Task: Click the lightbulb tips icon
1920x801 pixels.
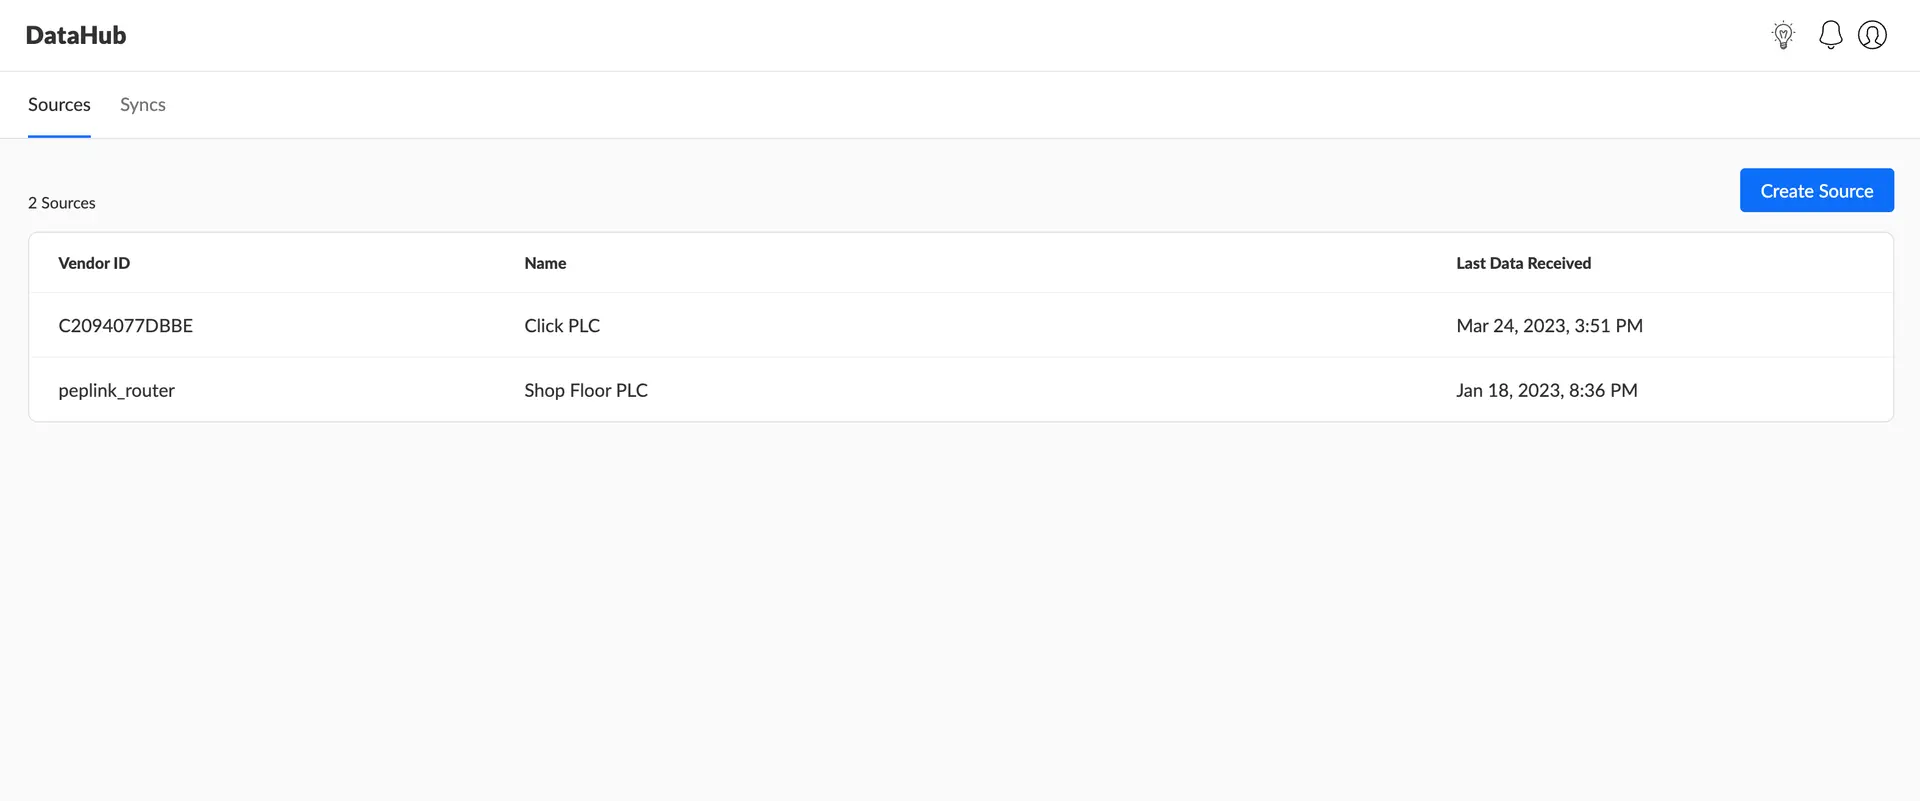Action: (1783, 35)
